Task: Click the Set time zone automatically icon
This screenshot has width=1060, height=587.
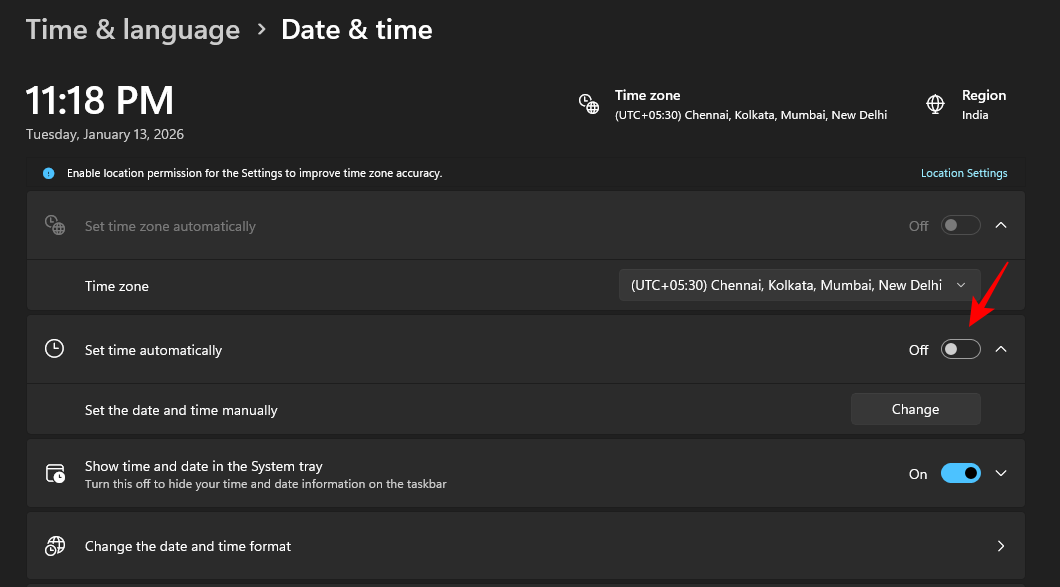Action: (55, 226)
